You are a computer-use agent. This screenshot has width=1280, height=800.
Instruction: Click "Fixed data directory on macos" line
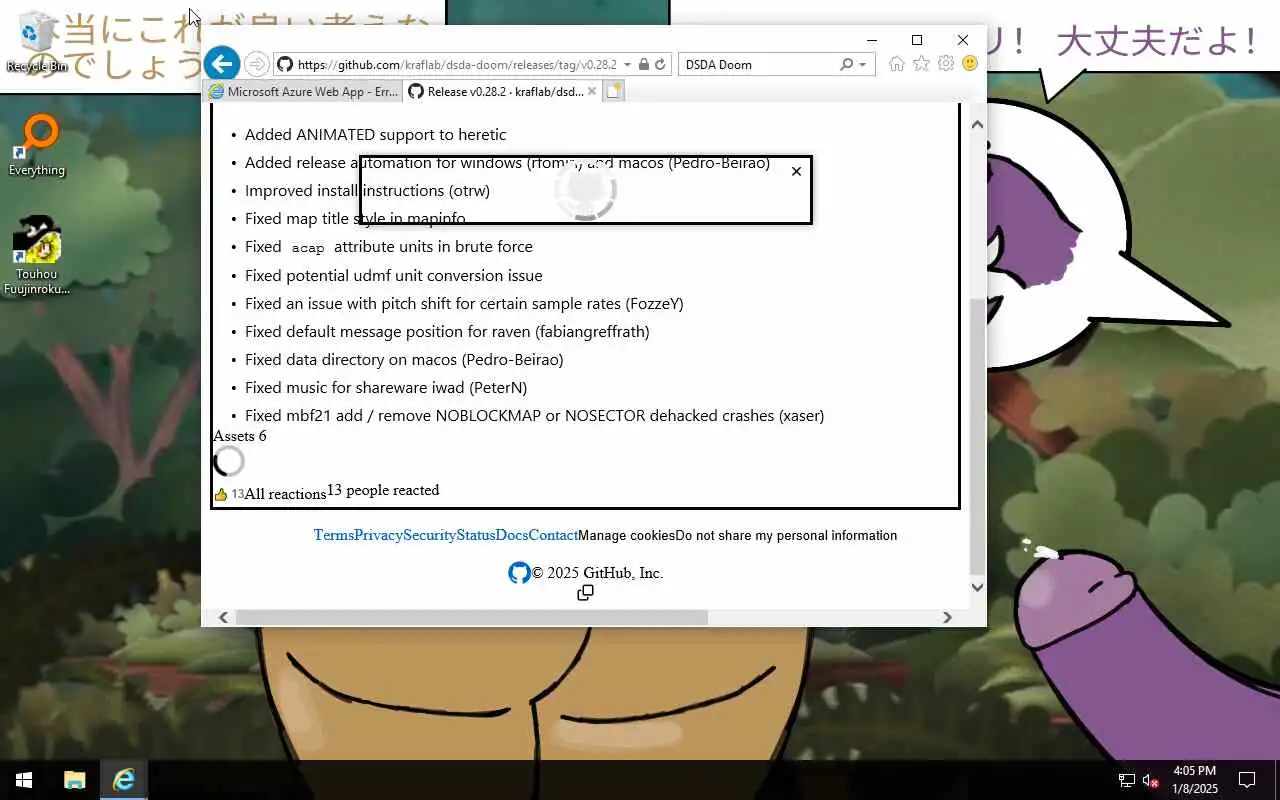(404, 359)
